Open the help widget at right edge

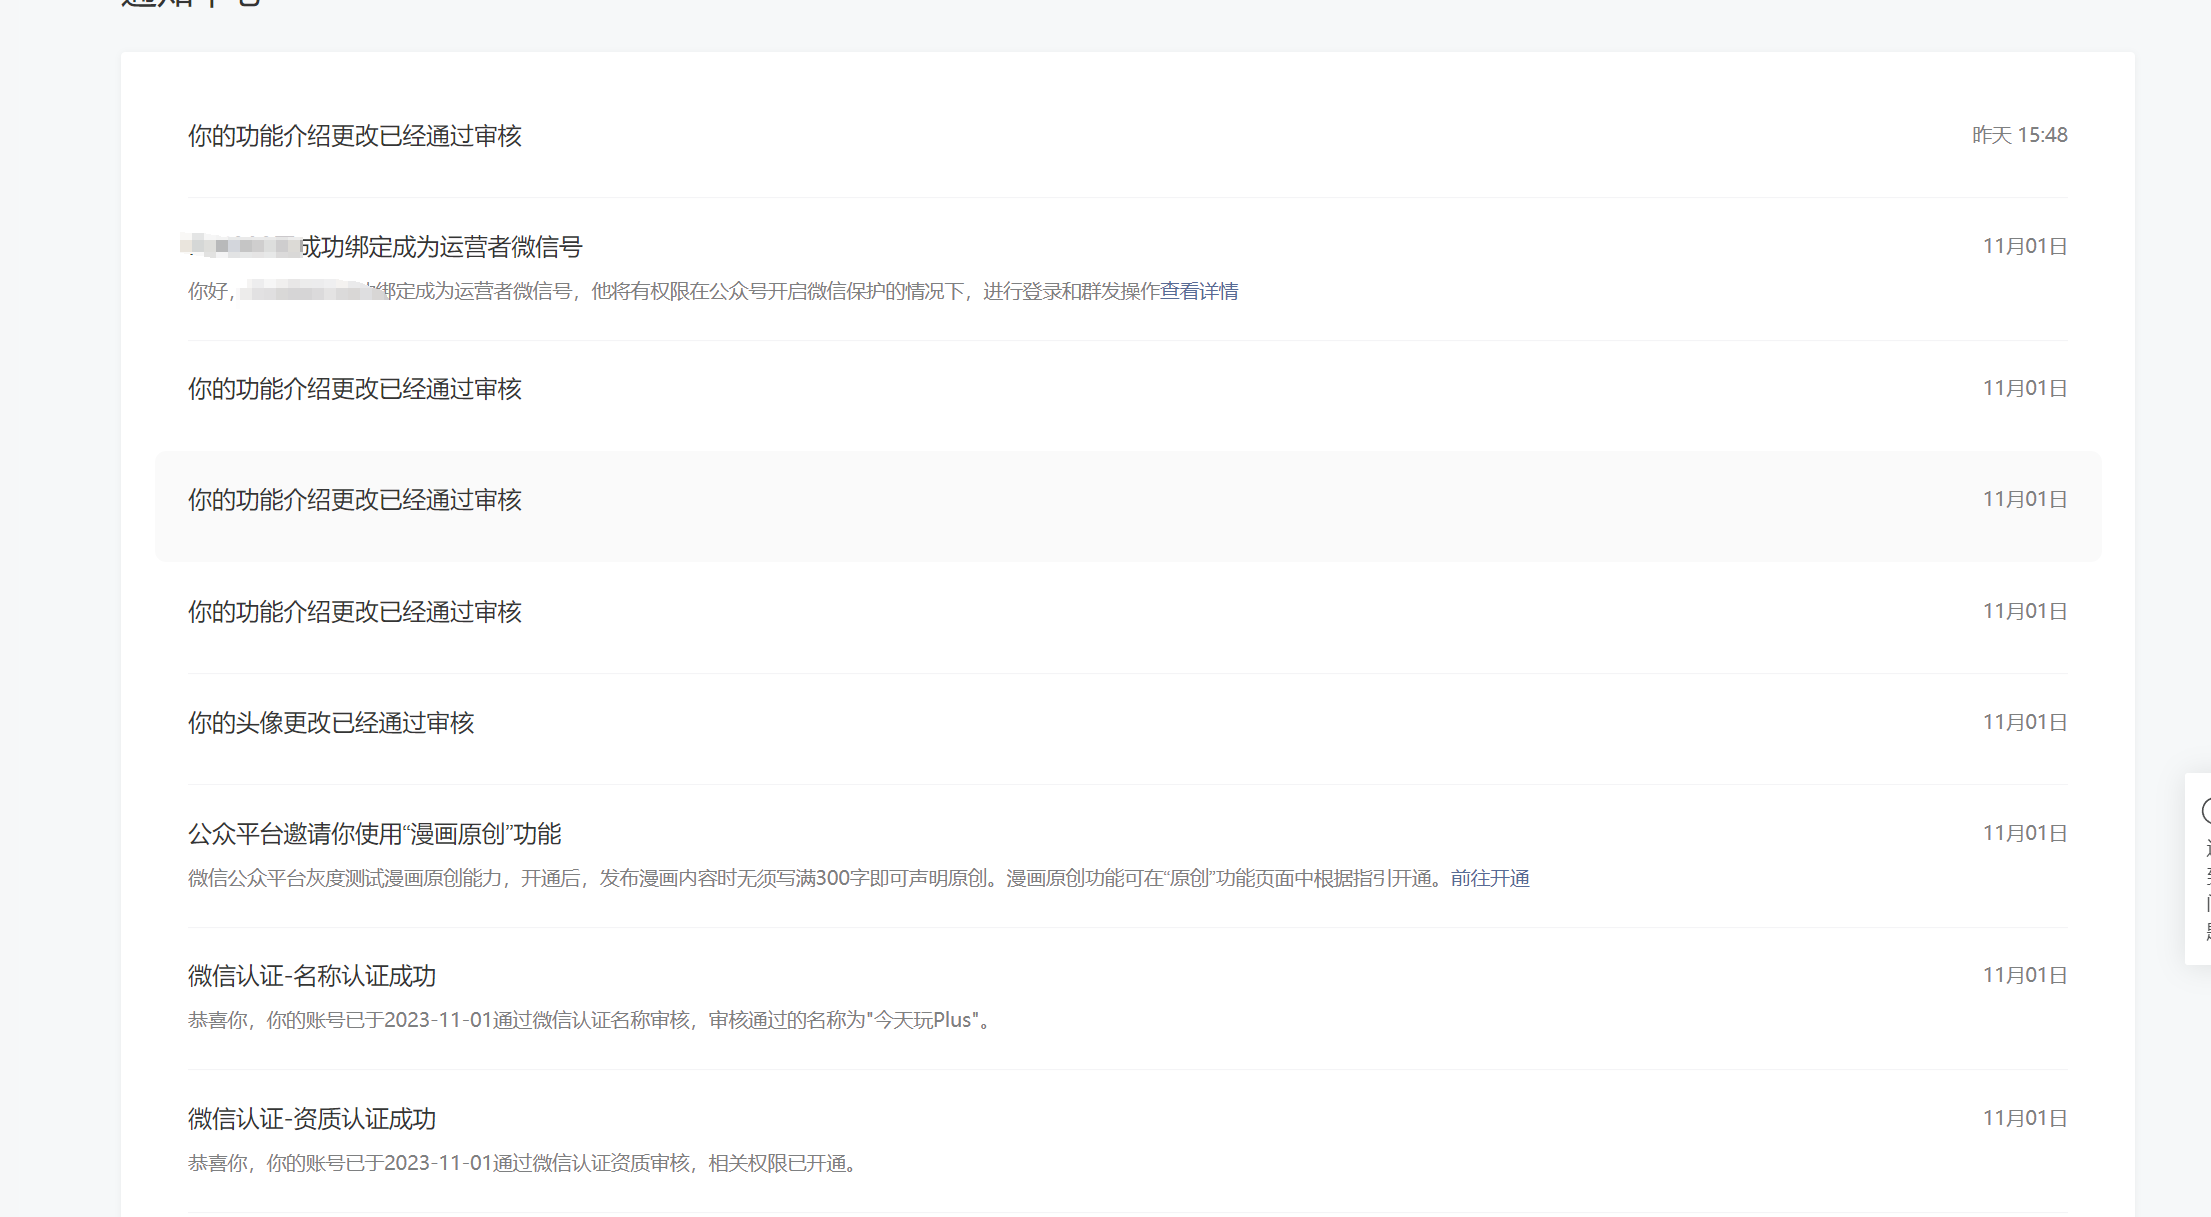click(2201, 868)
